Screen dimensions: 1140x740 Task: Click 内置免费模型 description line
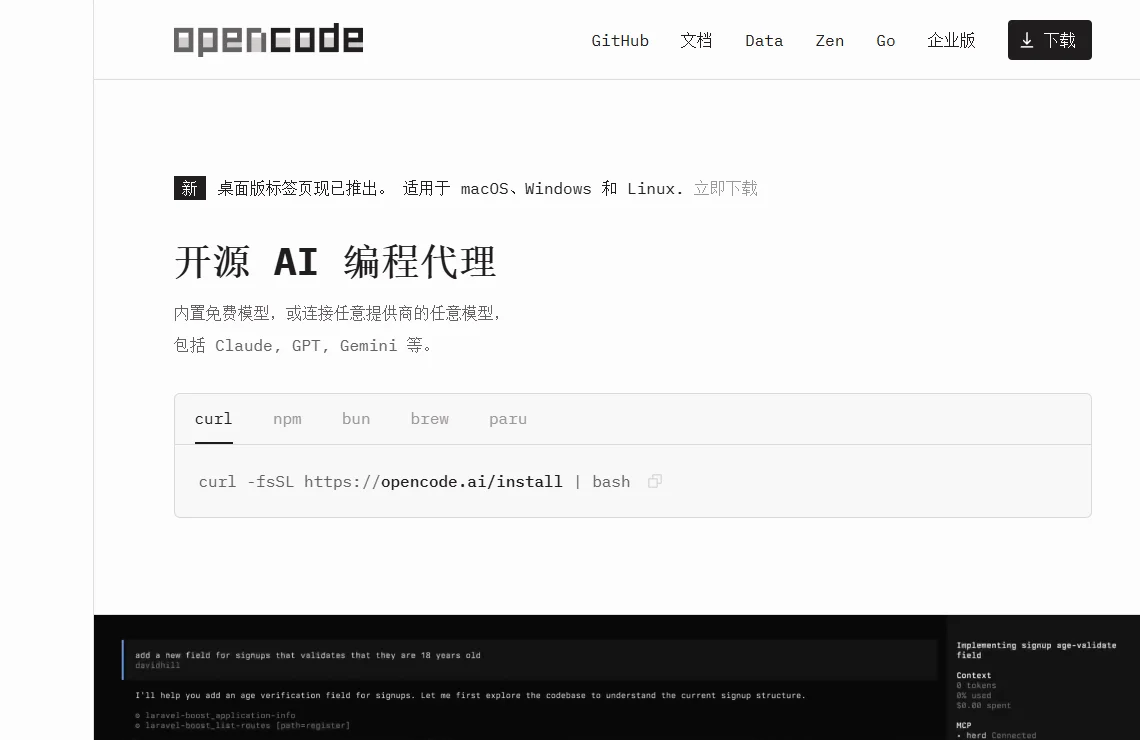[x=337, y=313]
